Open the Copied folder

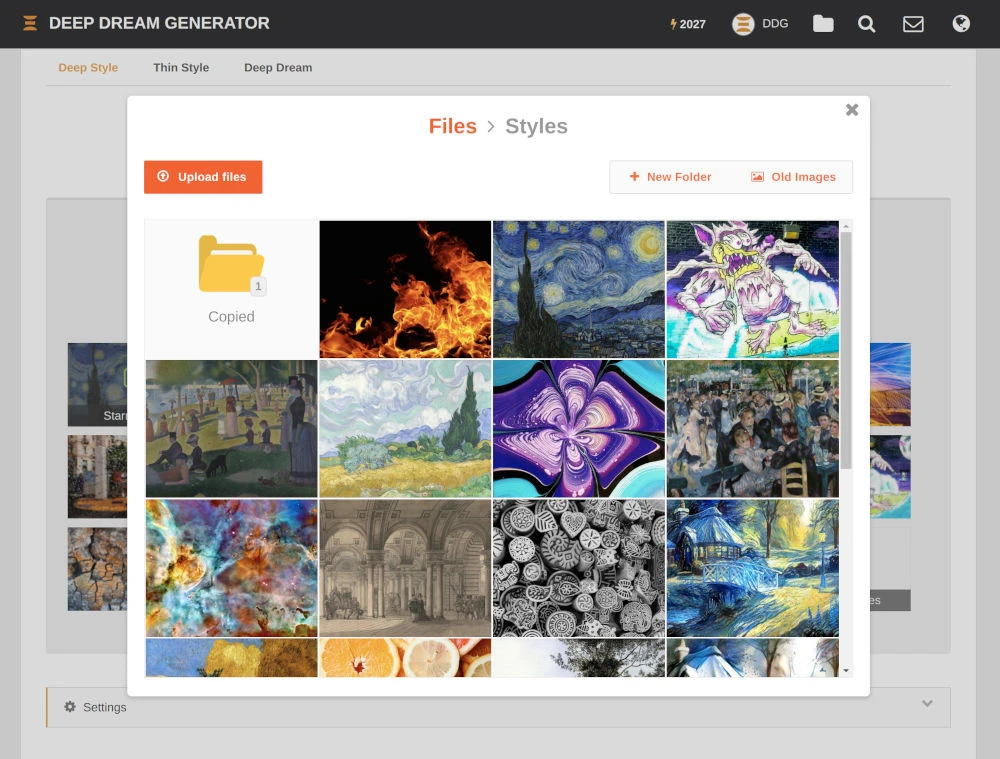tap(232, 289)
